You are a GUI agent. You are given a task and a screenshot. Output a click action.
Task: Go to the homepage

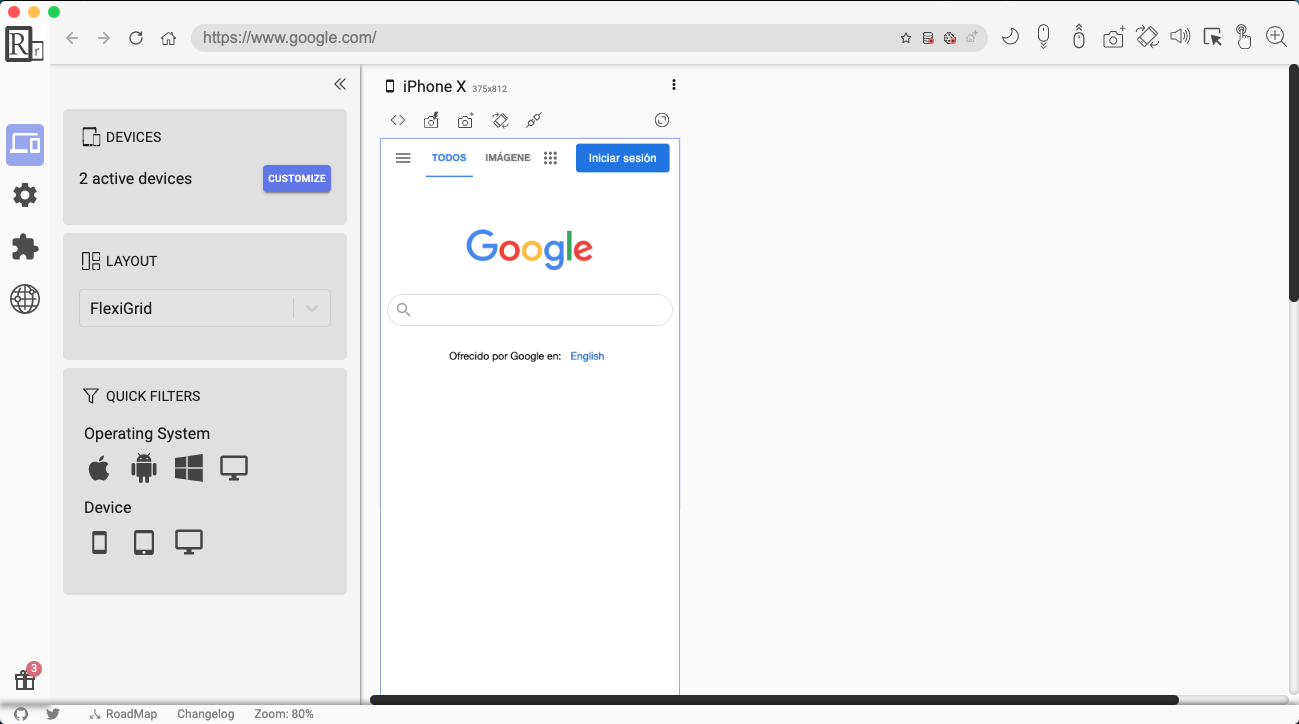coord(168,38)
